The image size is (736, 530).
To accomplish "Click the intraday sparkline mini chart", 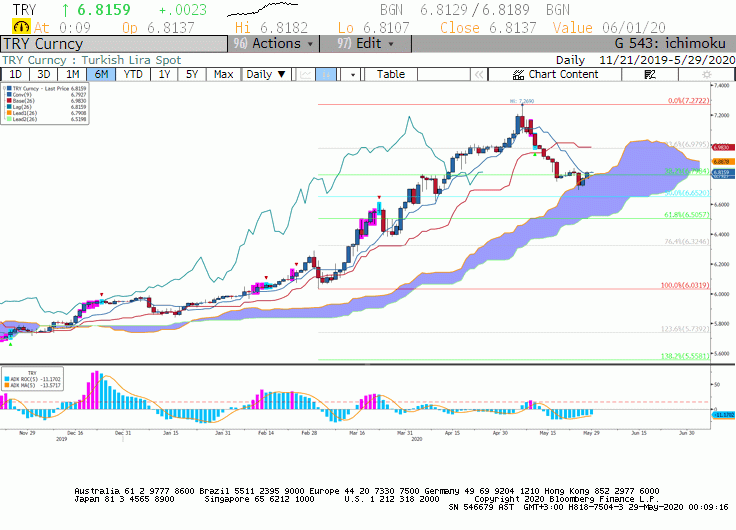I will click(262, 9).
